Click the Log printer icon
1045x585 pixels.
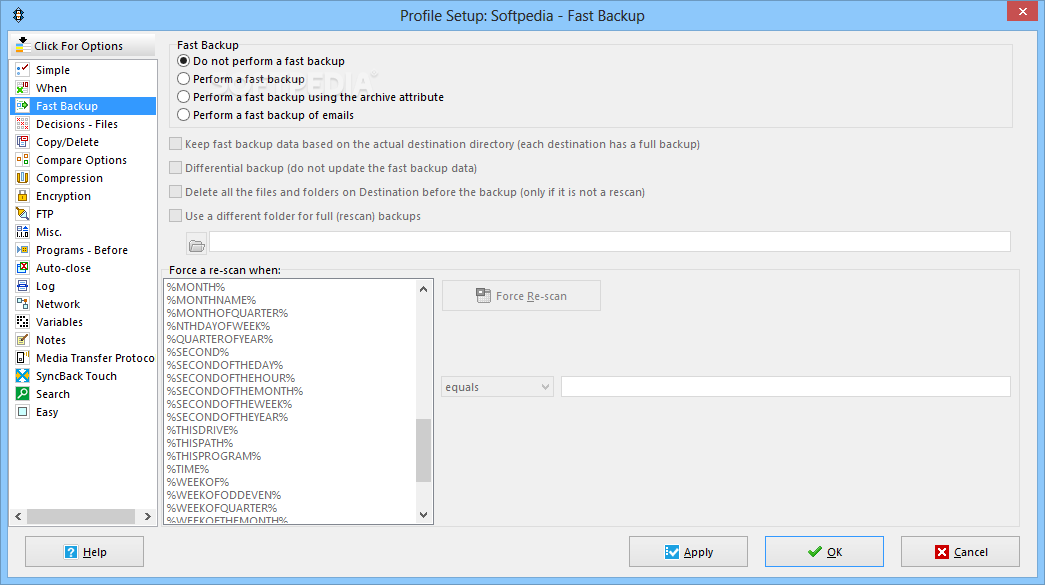(x=23, y=285)
